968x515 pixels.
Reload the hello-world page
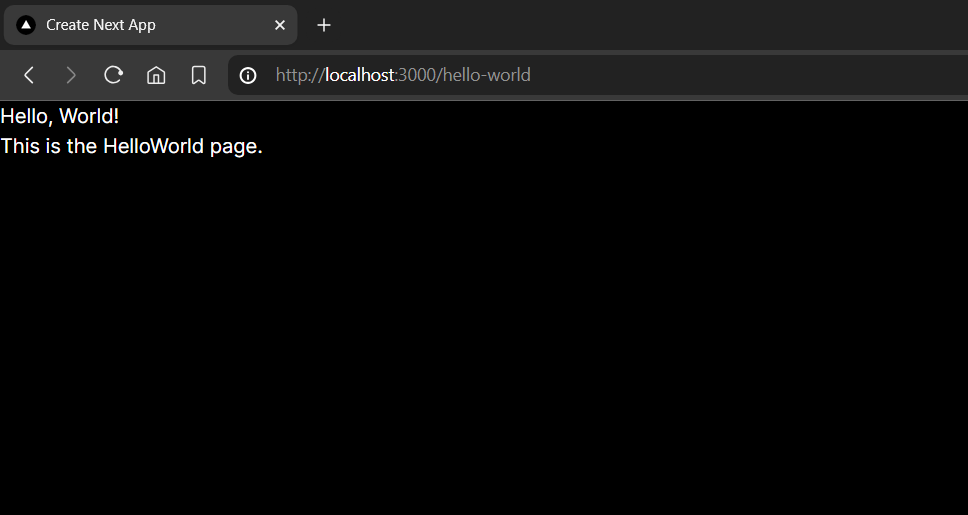(x=114, y=75)
